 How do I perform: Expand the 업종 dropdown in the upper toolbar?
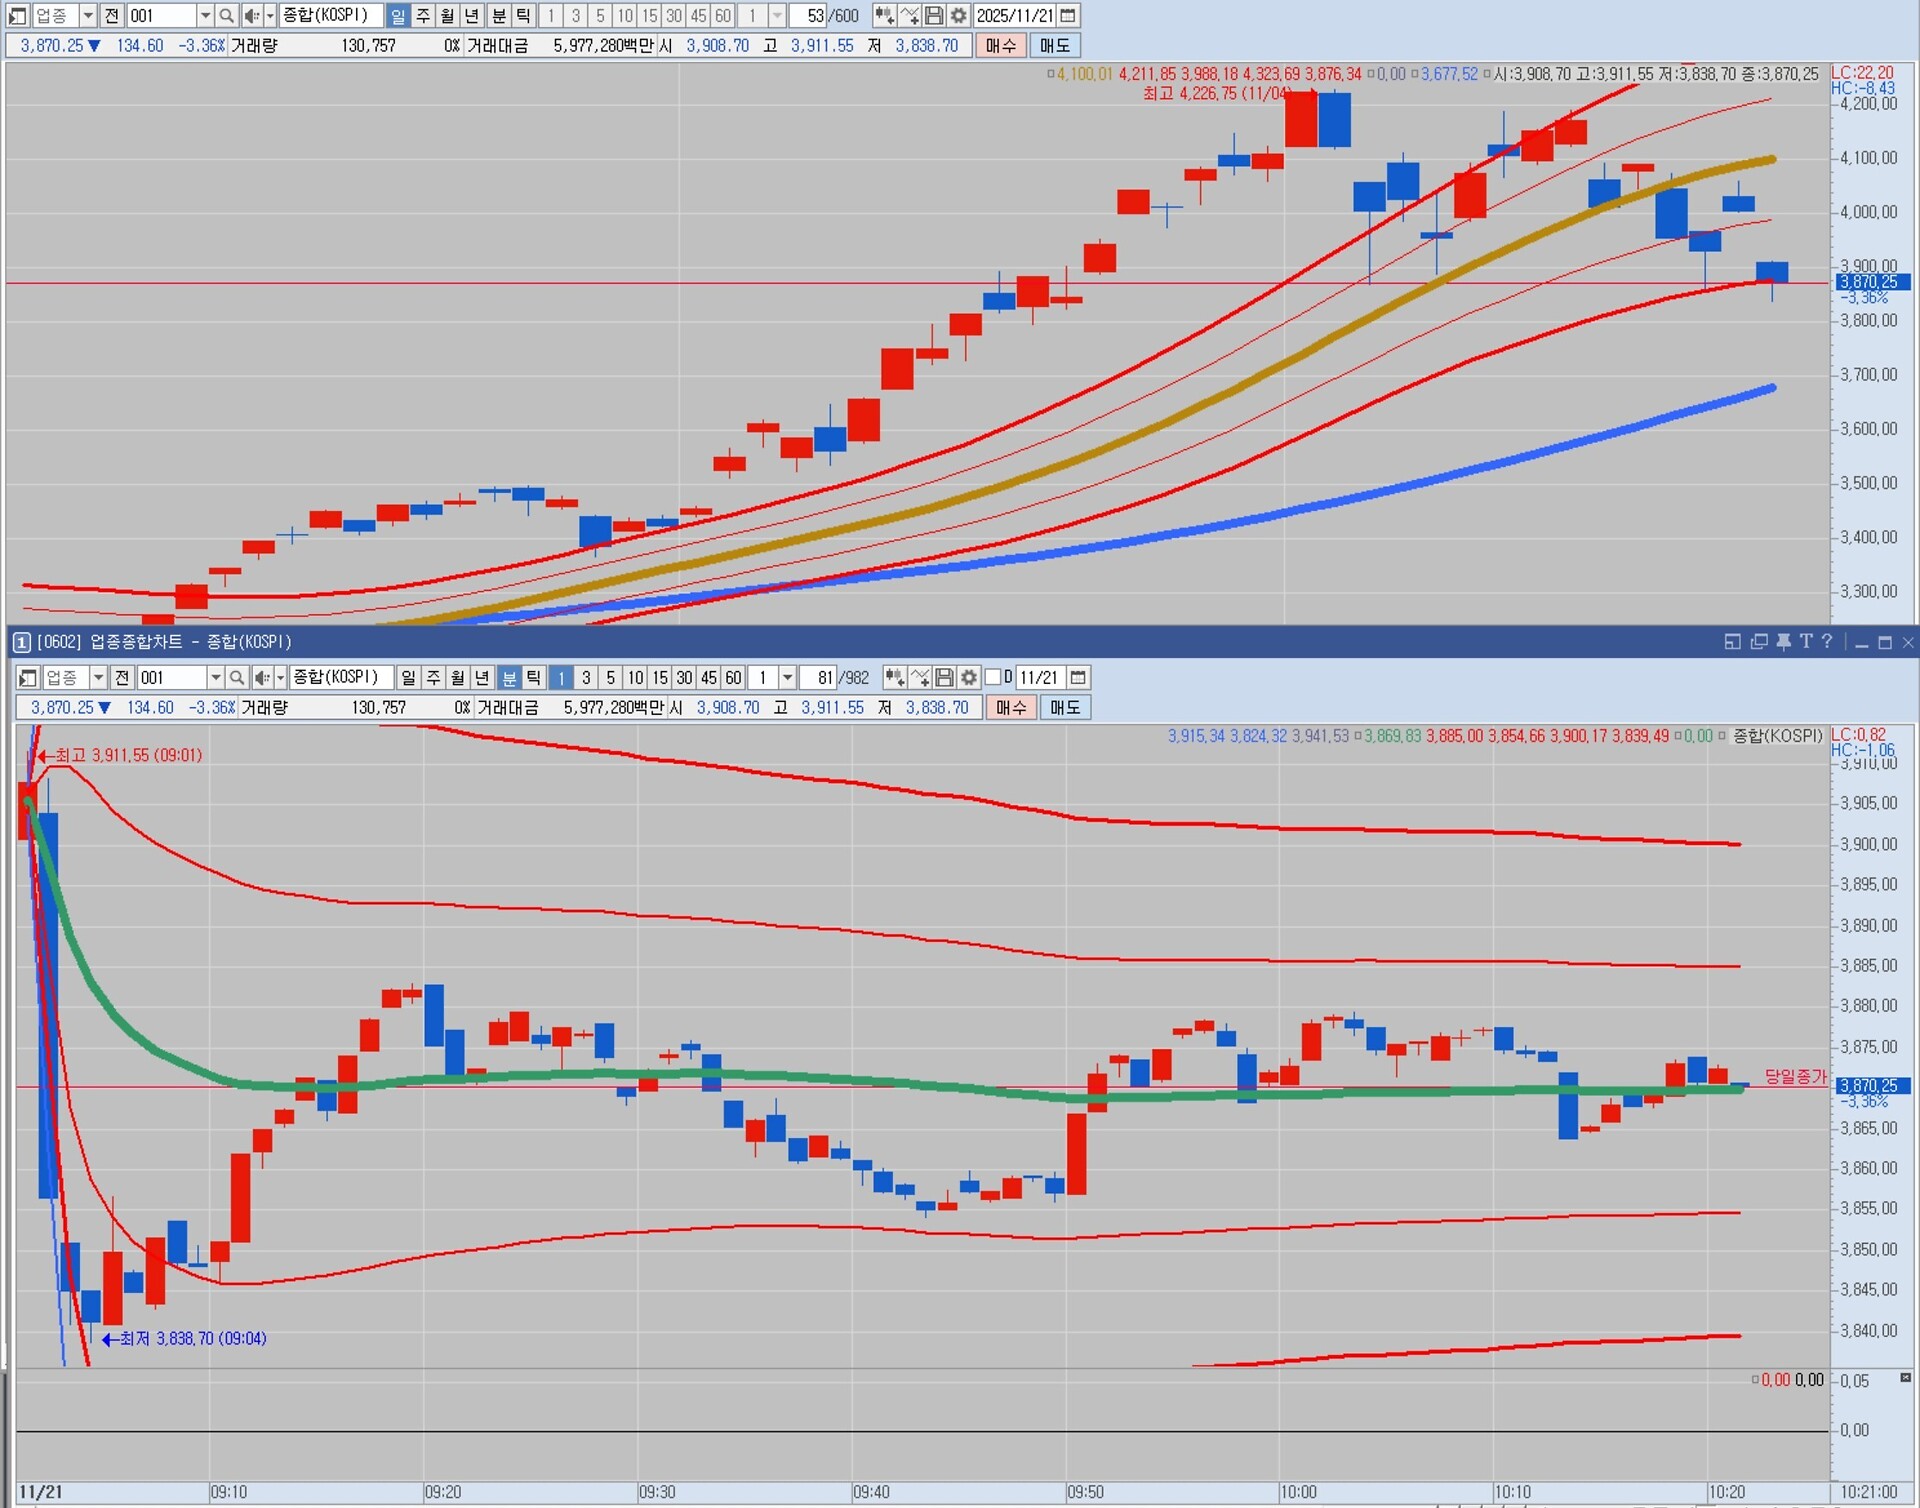coord(87,15)
